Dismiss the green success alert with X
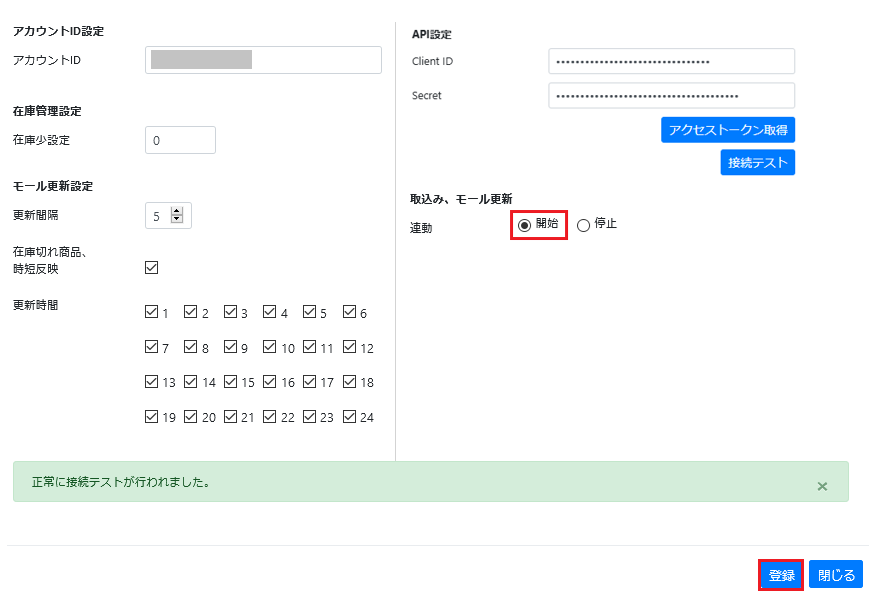 click(822, 486)
